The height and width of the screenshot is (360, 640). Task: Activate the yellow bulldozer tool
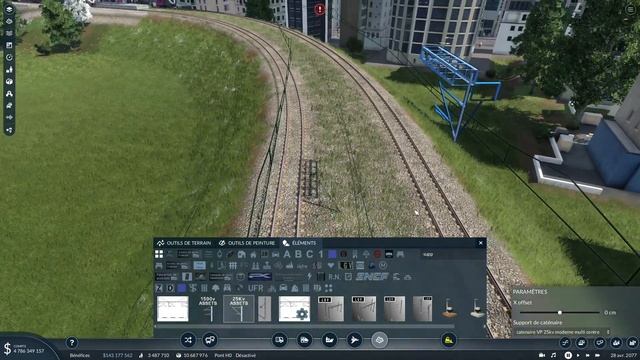point(448,340)
